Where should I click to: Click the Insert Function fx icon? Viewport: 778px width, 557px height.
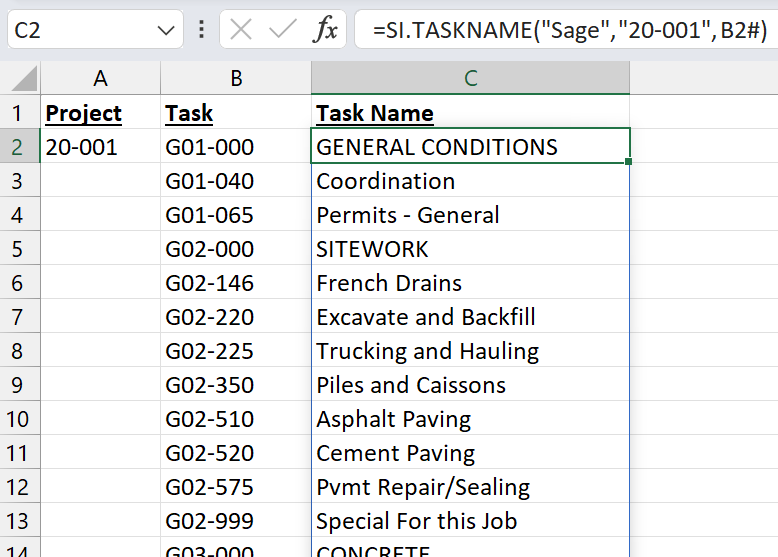pos(325,30)
